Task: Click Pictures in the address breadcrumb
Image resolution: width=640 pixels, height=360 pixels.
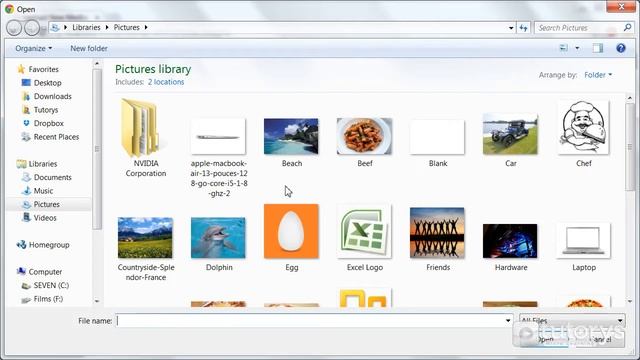Action: 127,27
